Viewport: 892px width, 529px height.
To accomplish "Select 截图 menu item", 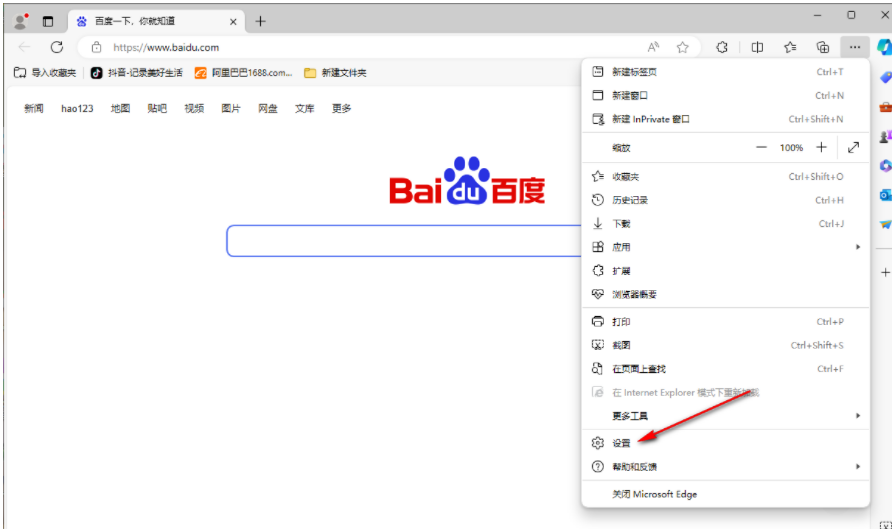I will pyautogui.click(x=725, y=345).
